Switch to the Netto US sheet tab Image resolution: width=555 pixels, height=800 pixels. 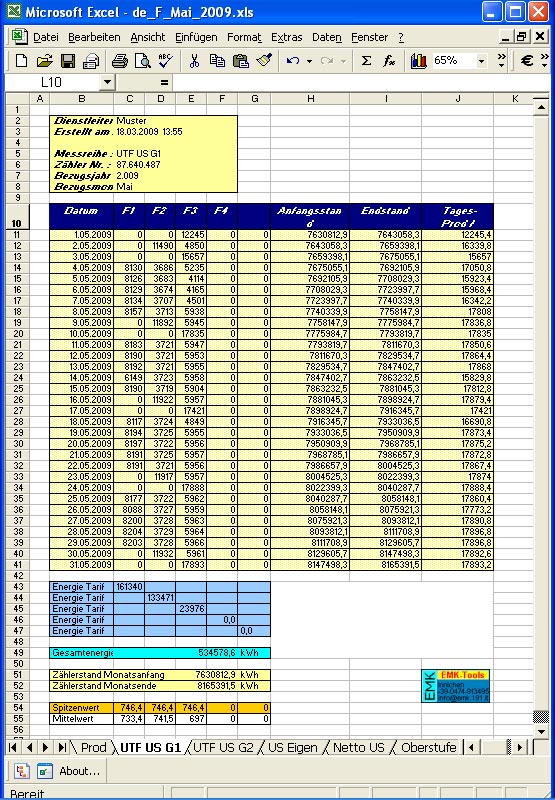(x=359, y=747)
